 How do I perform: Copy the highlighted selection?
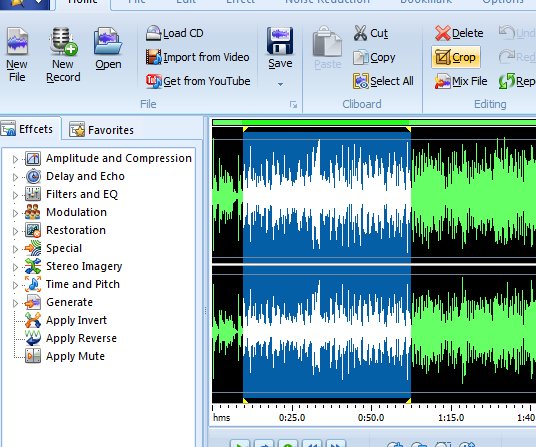(x=374, y=57)
